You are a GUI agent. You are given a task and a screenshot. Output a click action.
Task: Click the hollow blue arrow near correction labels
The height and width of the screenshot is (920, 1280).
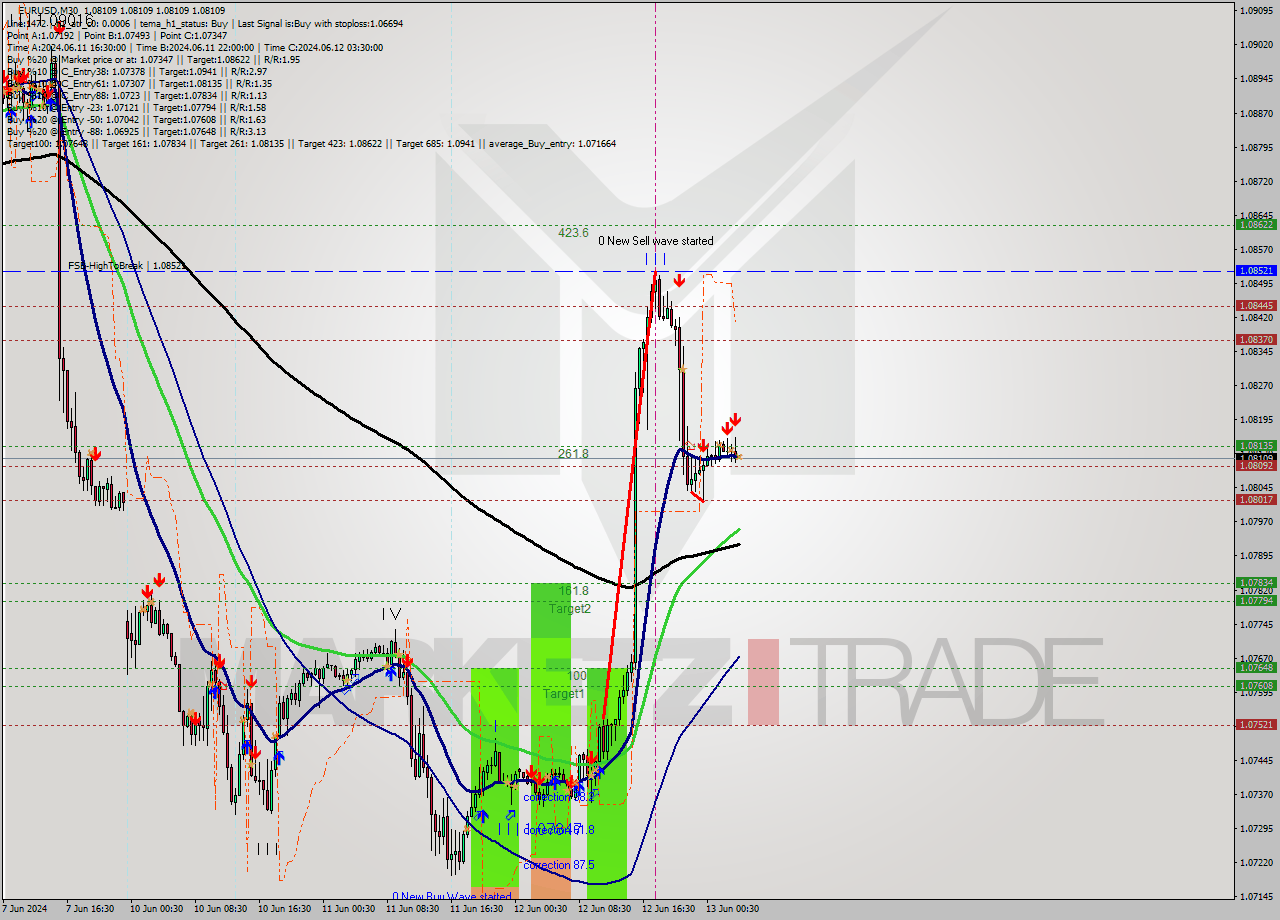click(510, 815)
